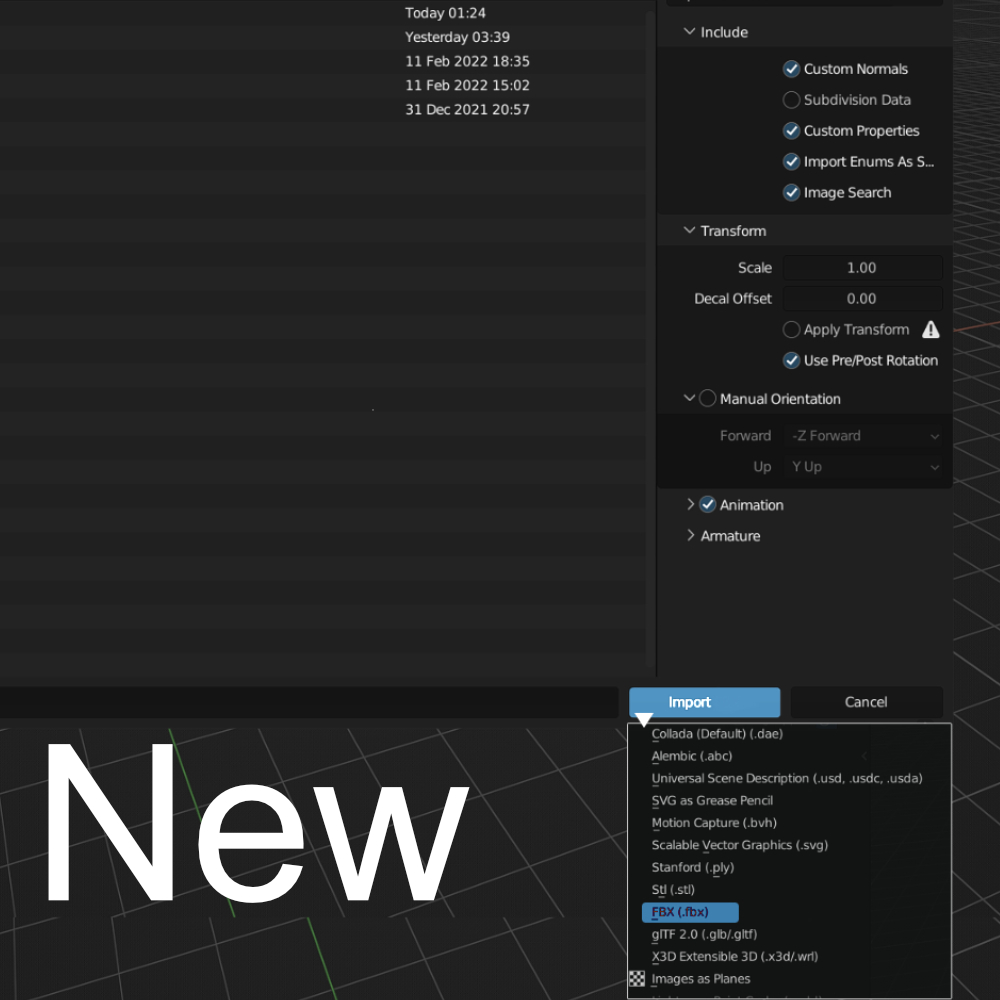This screenshot has width=1000, height=1000.
Task: Turn off the Image Search checkbox
Action: pos(791,193)
